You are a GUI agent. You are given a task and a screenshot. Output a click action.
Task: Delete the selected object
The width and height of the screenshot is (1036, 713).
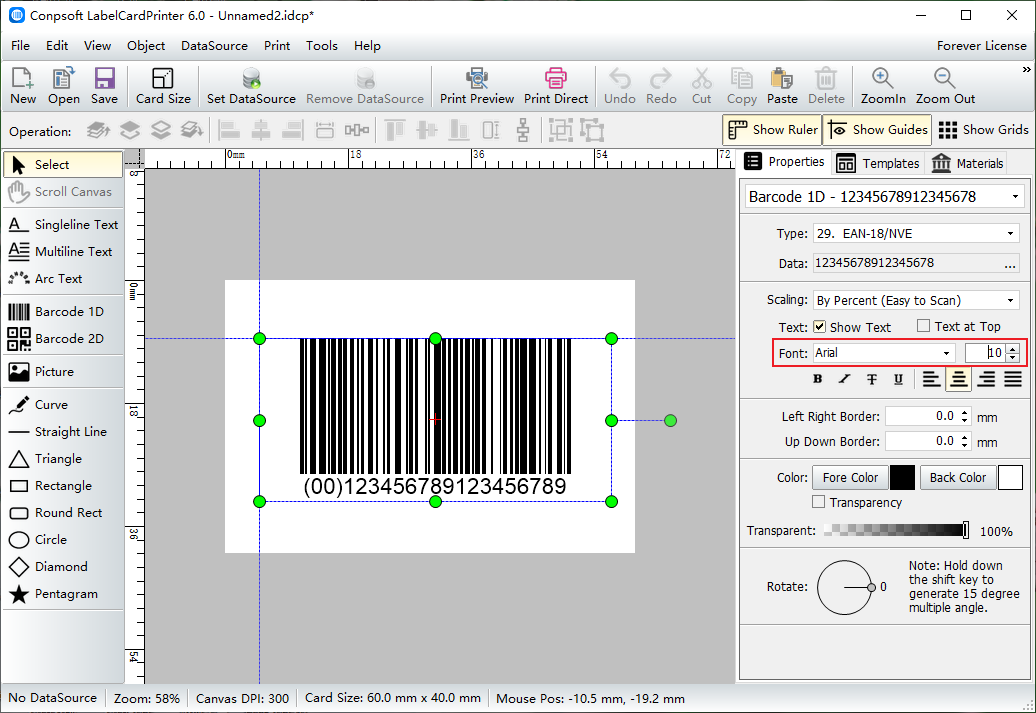point(826,86)
